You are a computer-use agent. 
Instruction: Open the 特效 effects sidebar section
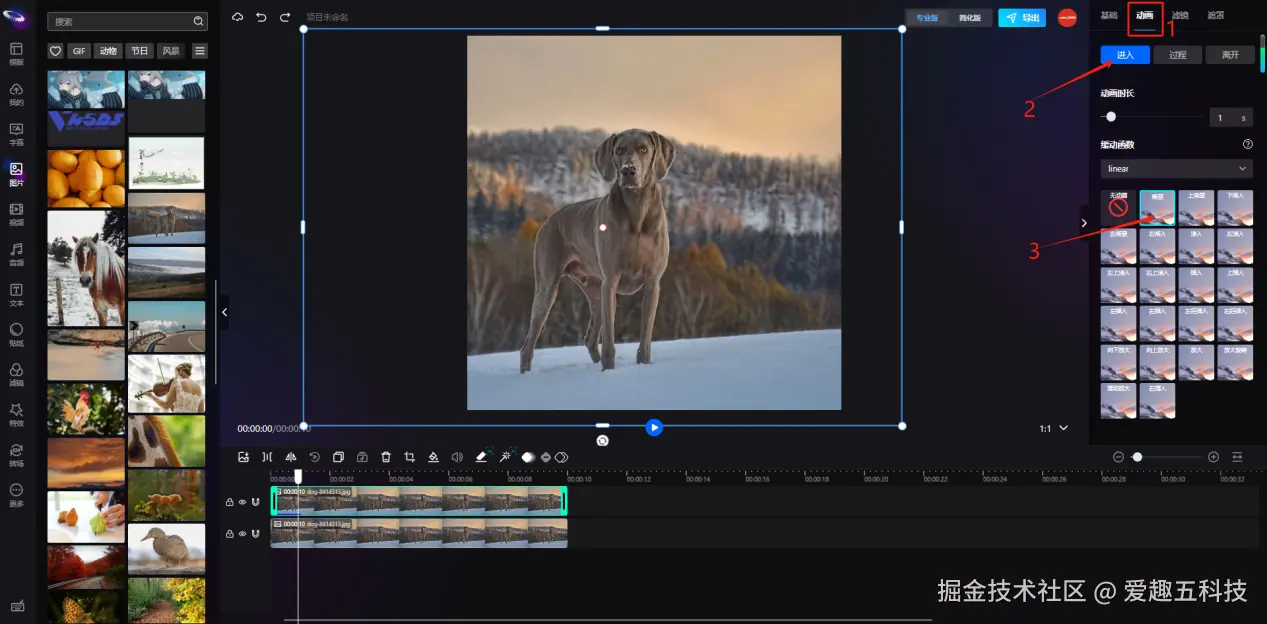pyautogui.click(x=16, y=415)
